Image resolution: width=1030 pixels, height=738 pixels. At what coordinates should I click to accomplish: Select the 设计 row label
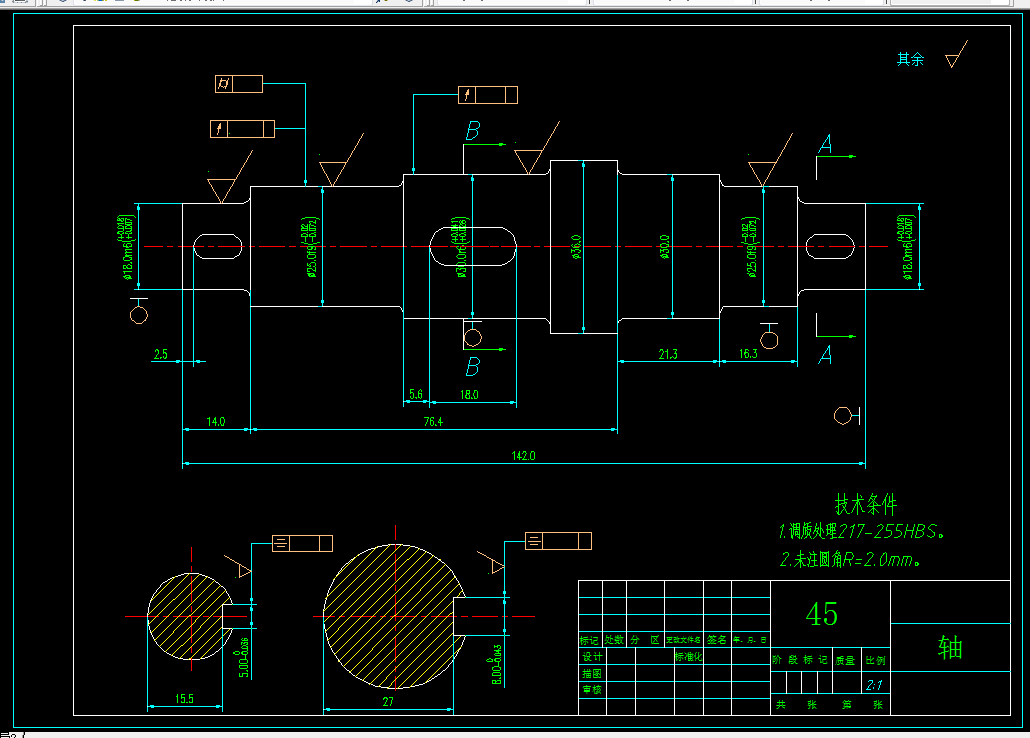coord(592,656)
